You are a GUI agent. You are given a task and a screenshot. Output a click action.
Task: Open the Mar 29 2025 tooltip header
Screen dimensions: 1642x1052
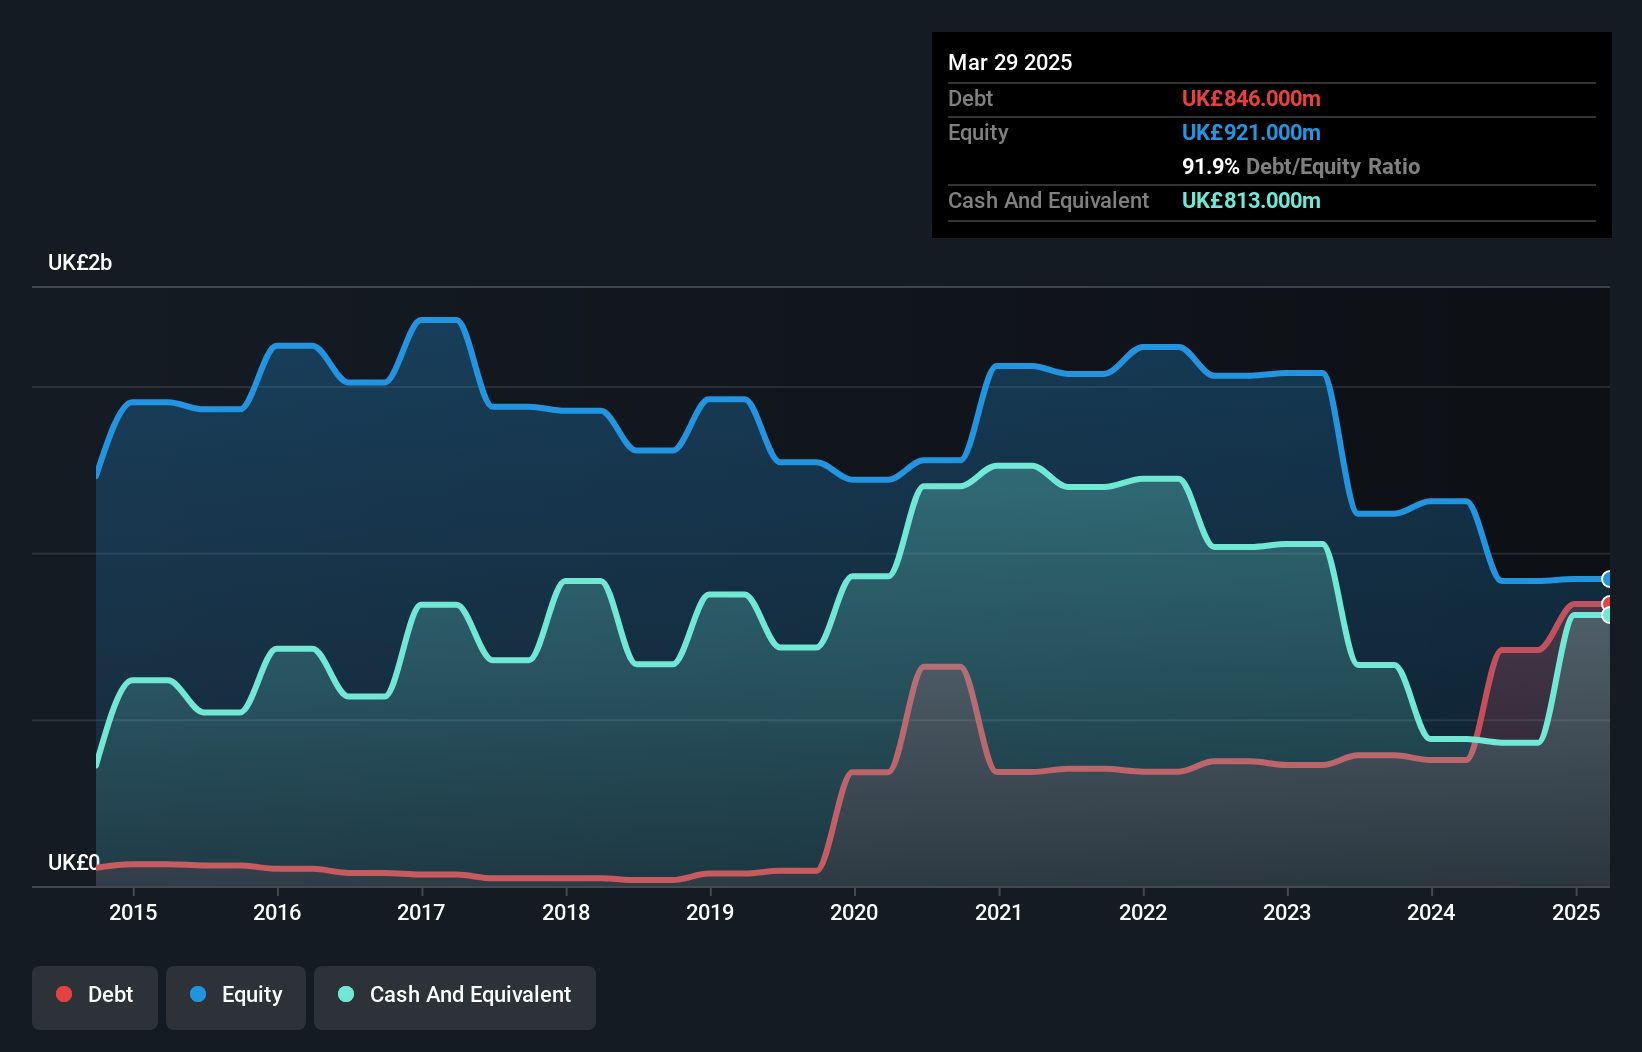point(1010,62)
